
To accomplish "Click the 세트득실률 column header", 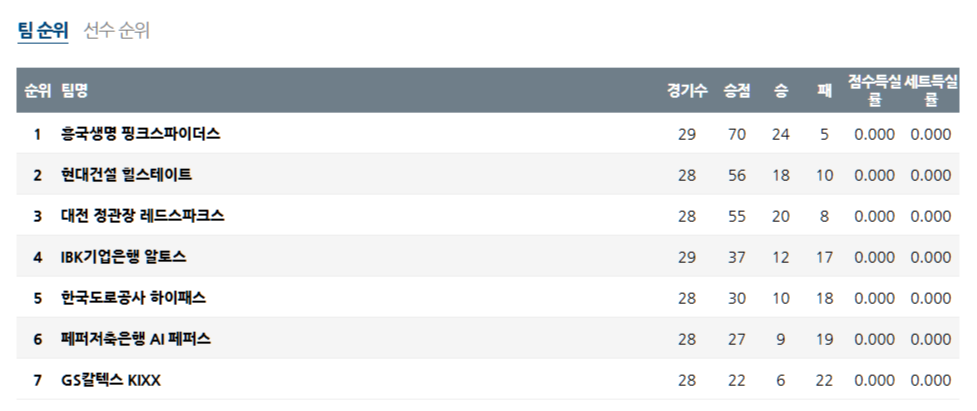I will click(x=931, y=91).
